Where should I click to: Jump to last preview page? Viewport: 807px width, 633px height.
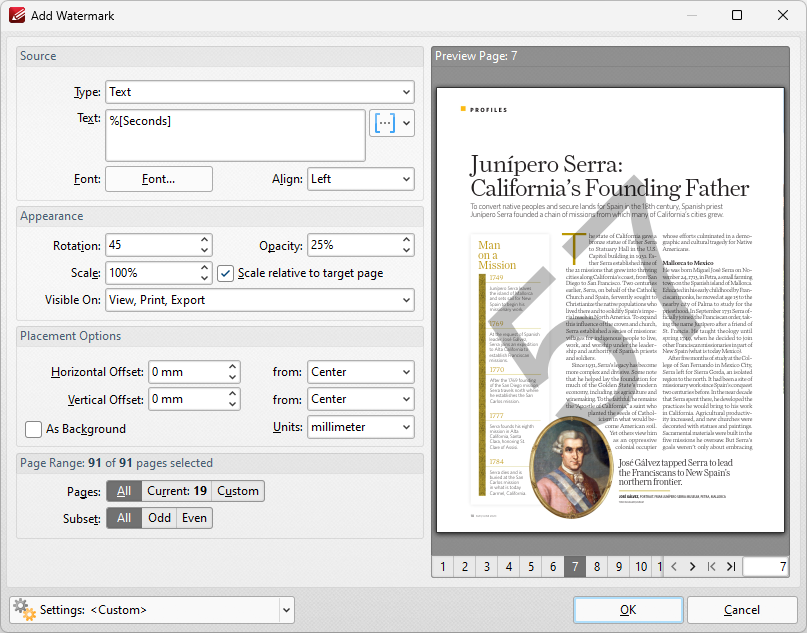point(731,567)
